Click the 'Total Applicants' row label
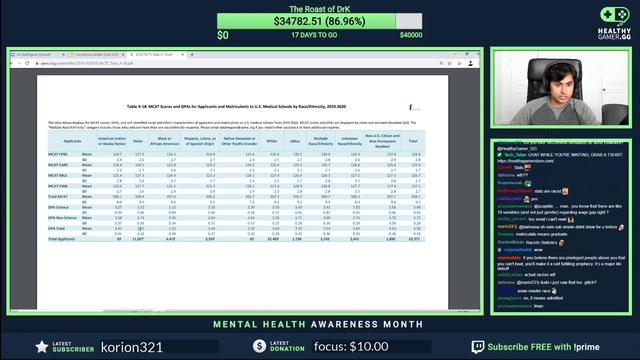Viewport: 640px width, 360px height. (62, 239)
